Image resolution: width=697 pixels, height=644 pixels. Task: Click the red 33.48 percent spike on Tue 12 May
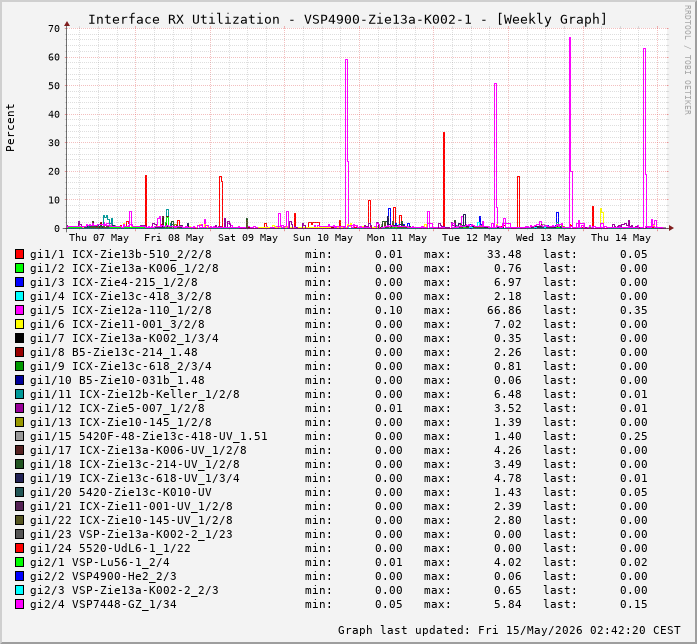pos(444,178)
